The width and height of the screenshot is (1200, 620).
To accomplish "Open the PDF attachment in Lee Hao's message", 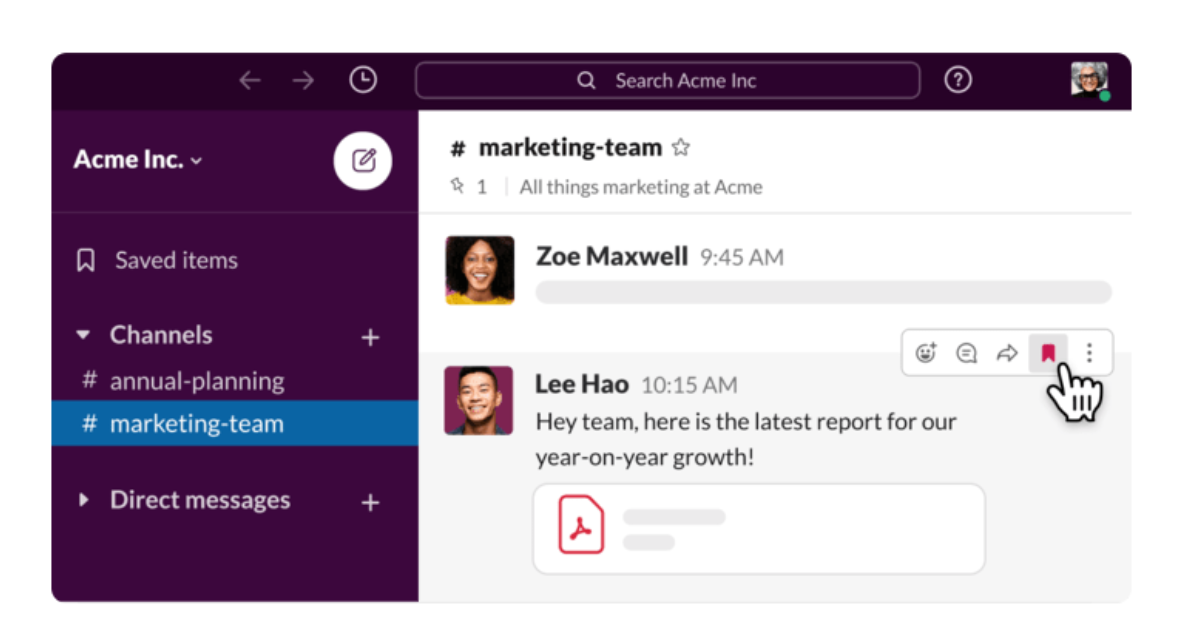I will click(x=583, y=524).
